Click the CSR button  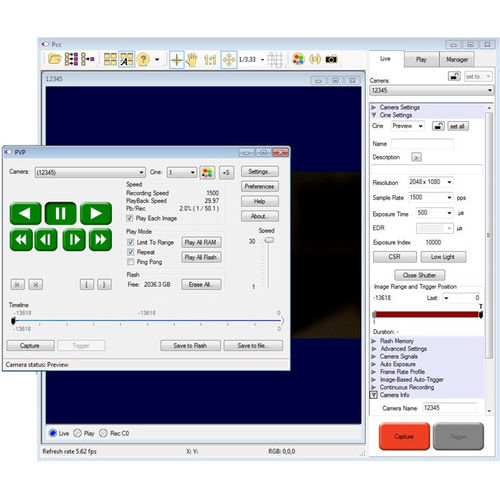click(395, 257)
